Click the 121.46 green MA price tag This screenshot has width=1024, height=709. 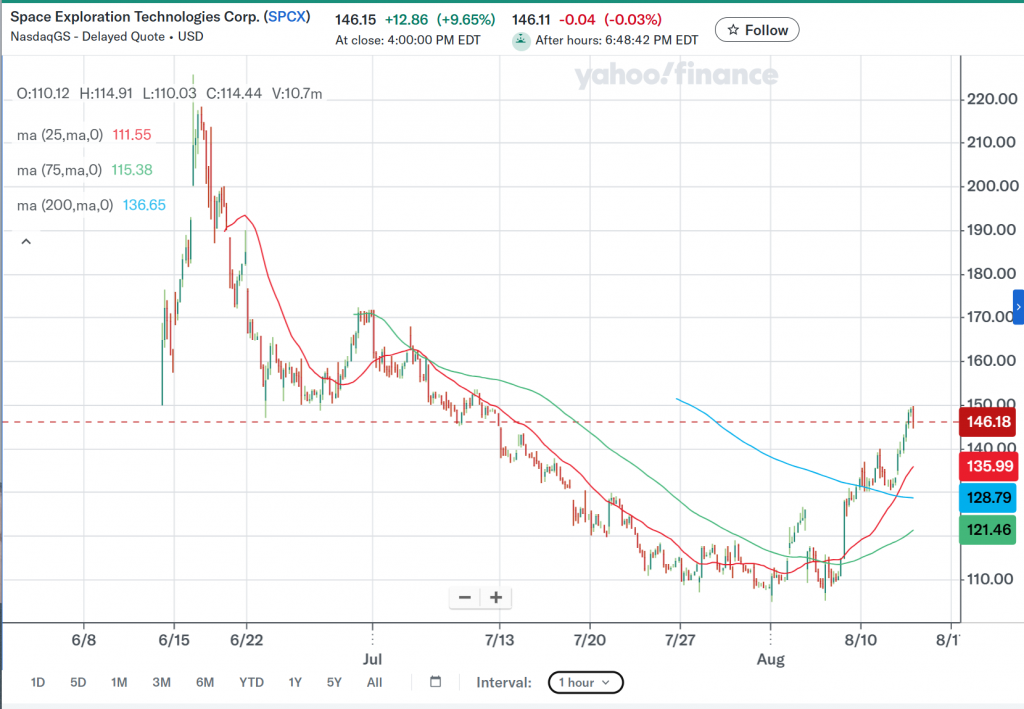click(x=987, y=529)
